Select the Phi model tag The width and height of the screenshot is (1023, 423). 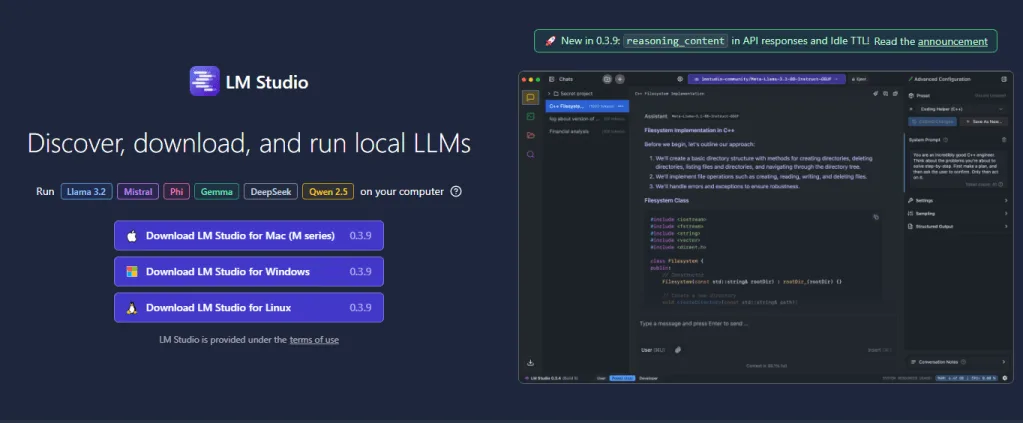(176, 192)
